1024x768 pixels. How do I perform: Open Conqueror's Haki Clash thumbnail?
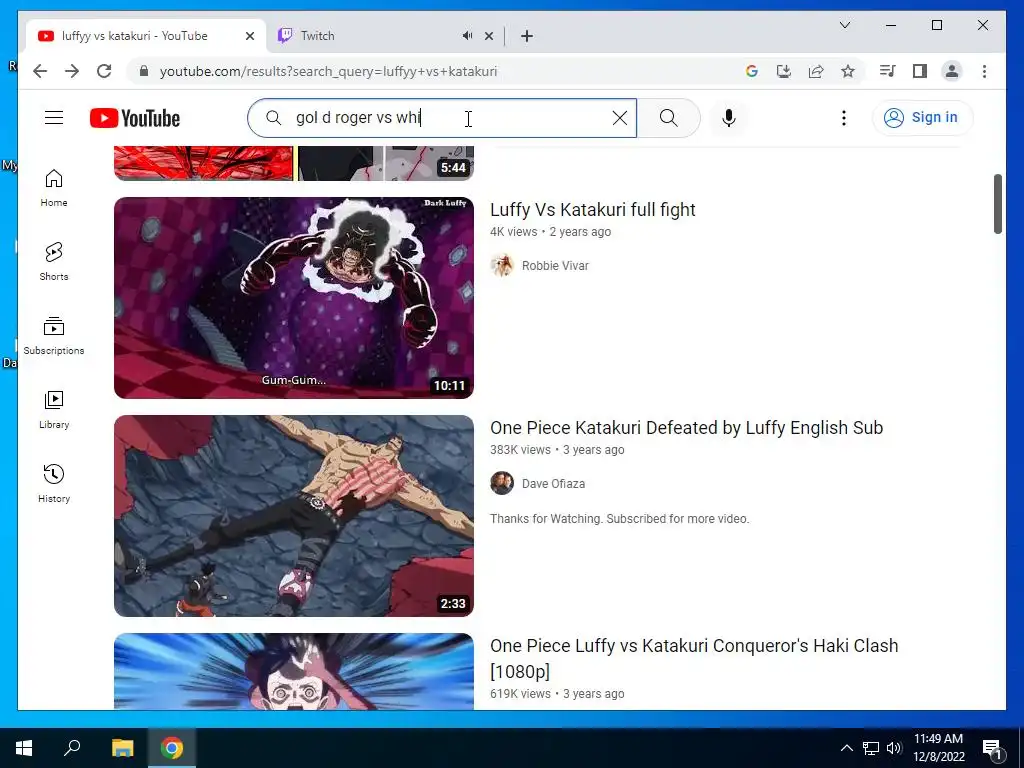coord(294,671)
